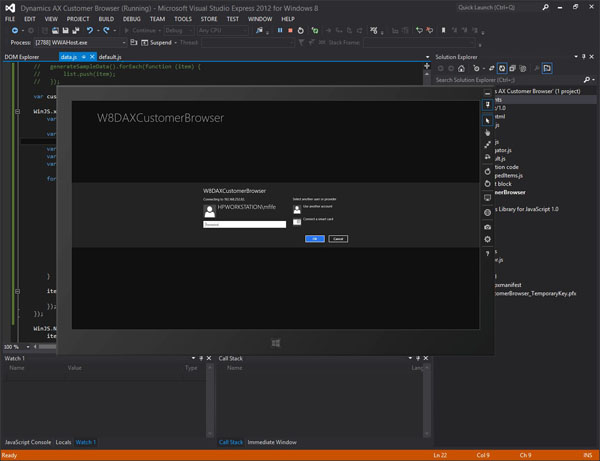The image size is (600, 461).
Task: Rotate simulator counterclockwise
Action: pos(488,183)
